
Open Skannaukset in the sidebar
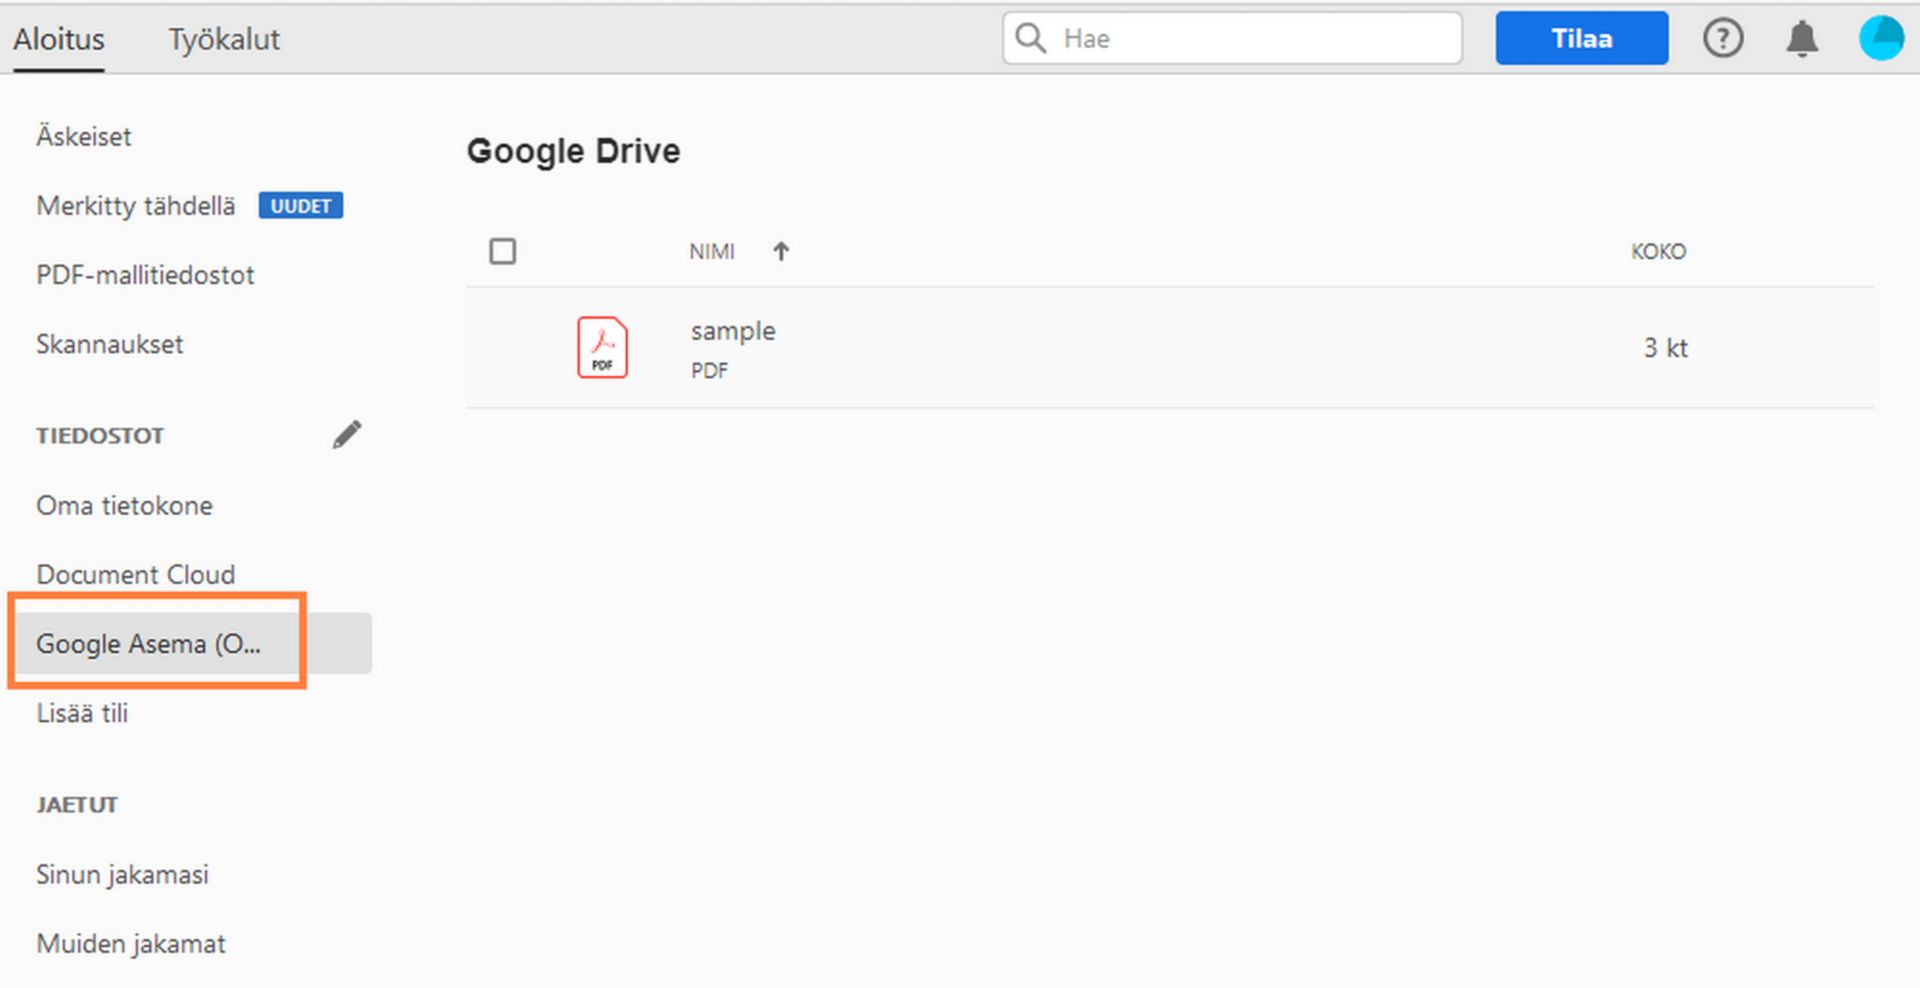[110, 344]
